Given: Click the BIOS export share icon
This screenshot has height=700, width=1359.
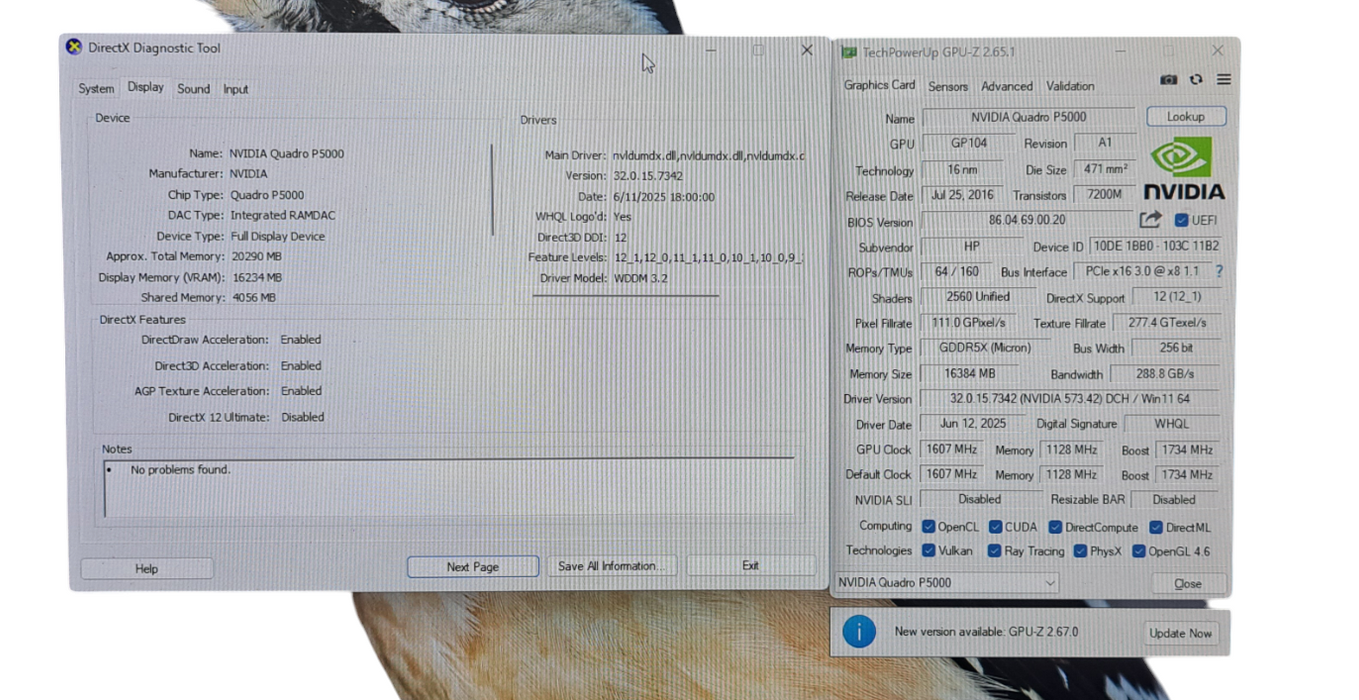Looking at the screenshot, I should coord(1150,219).
